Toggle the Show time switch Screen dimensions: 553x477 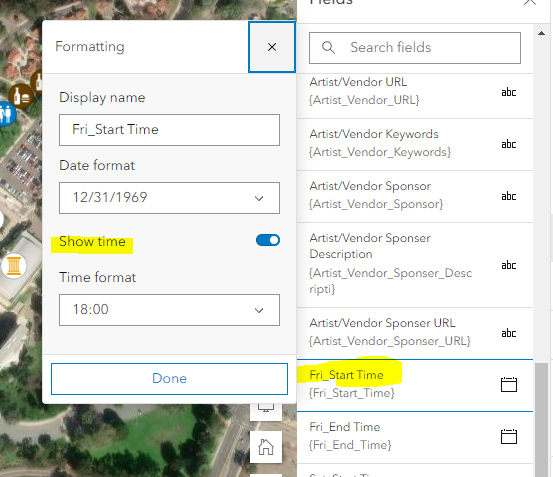[x=268, y=240]
